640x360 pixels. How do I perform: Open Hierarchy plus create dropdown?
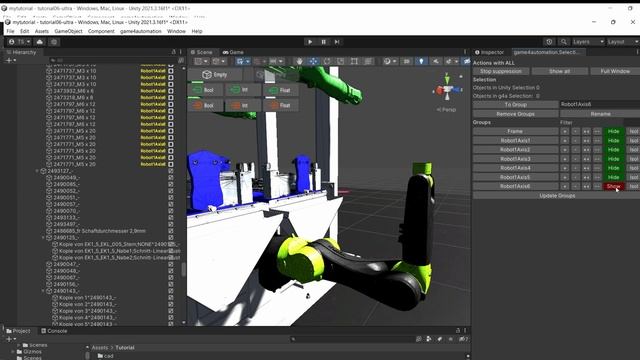(x=11, y=60)
